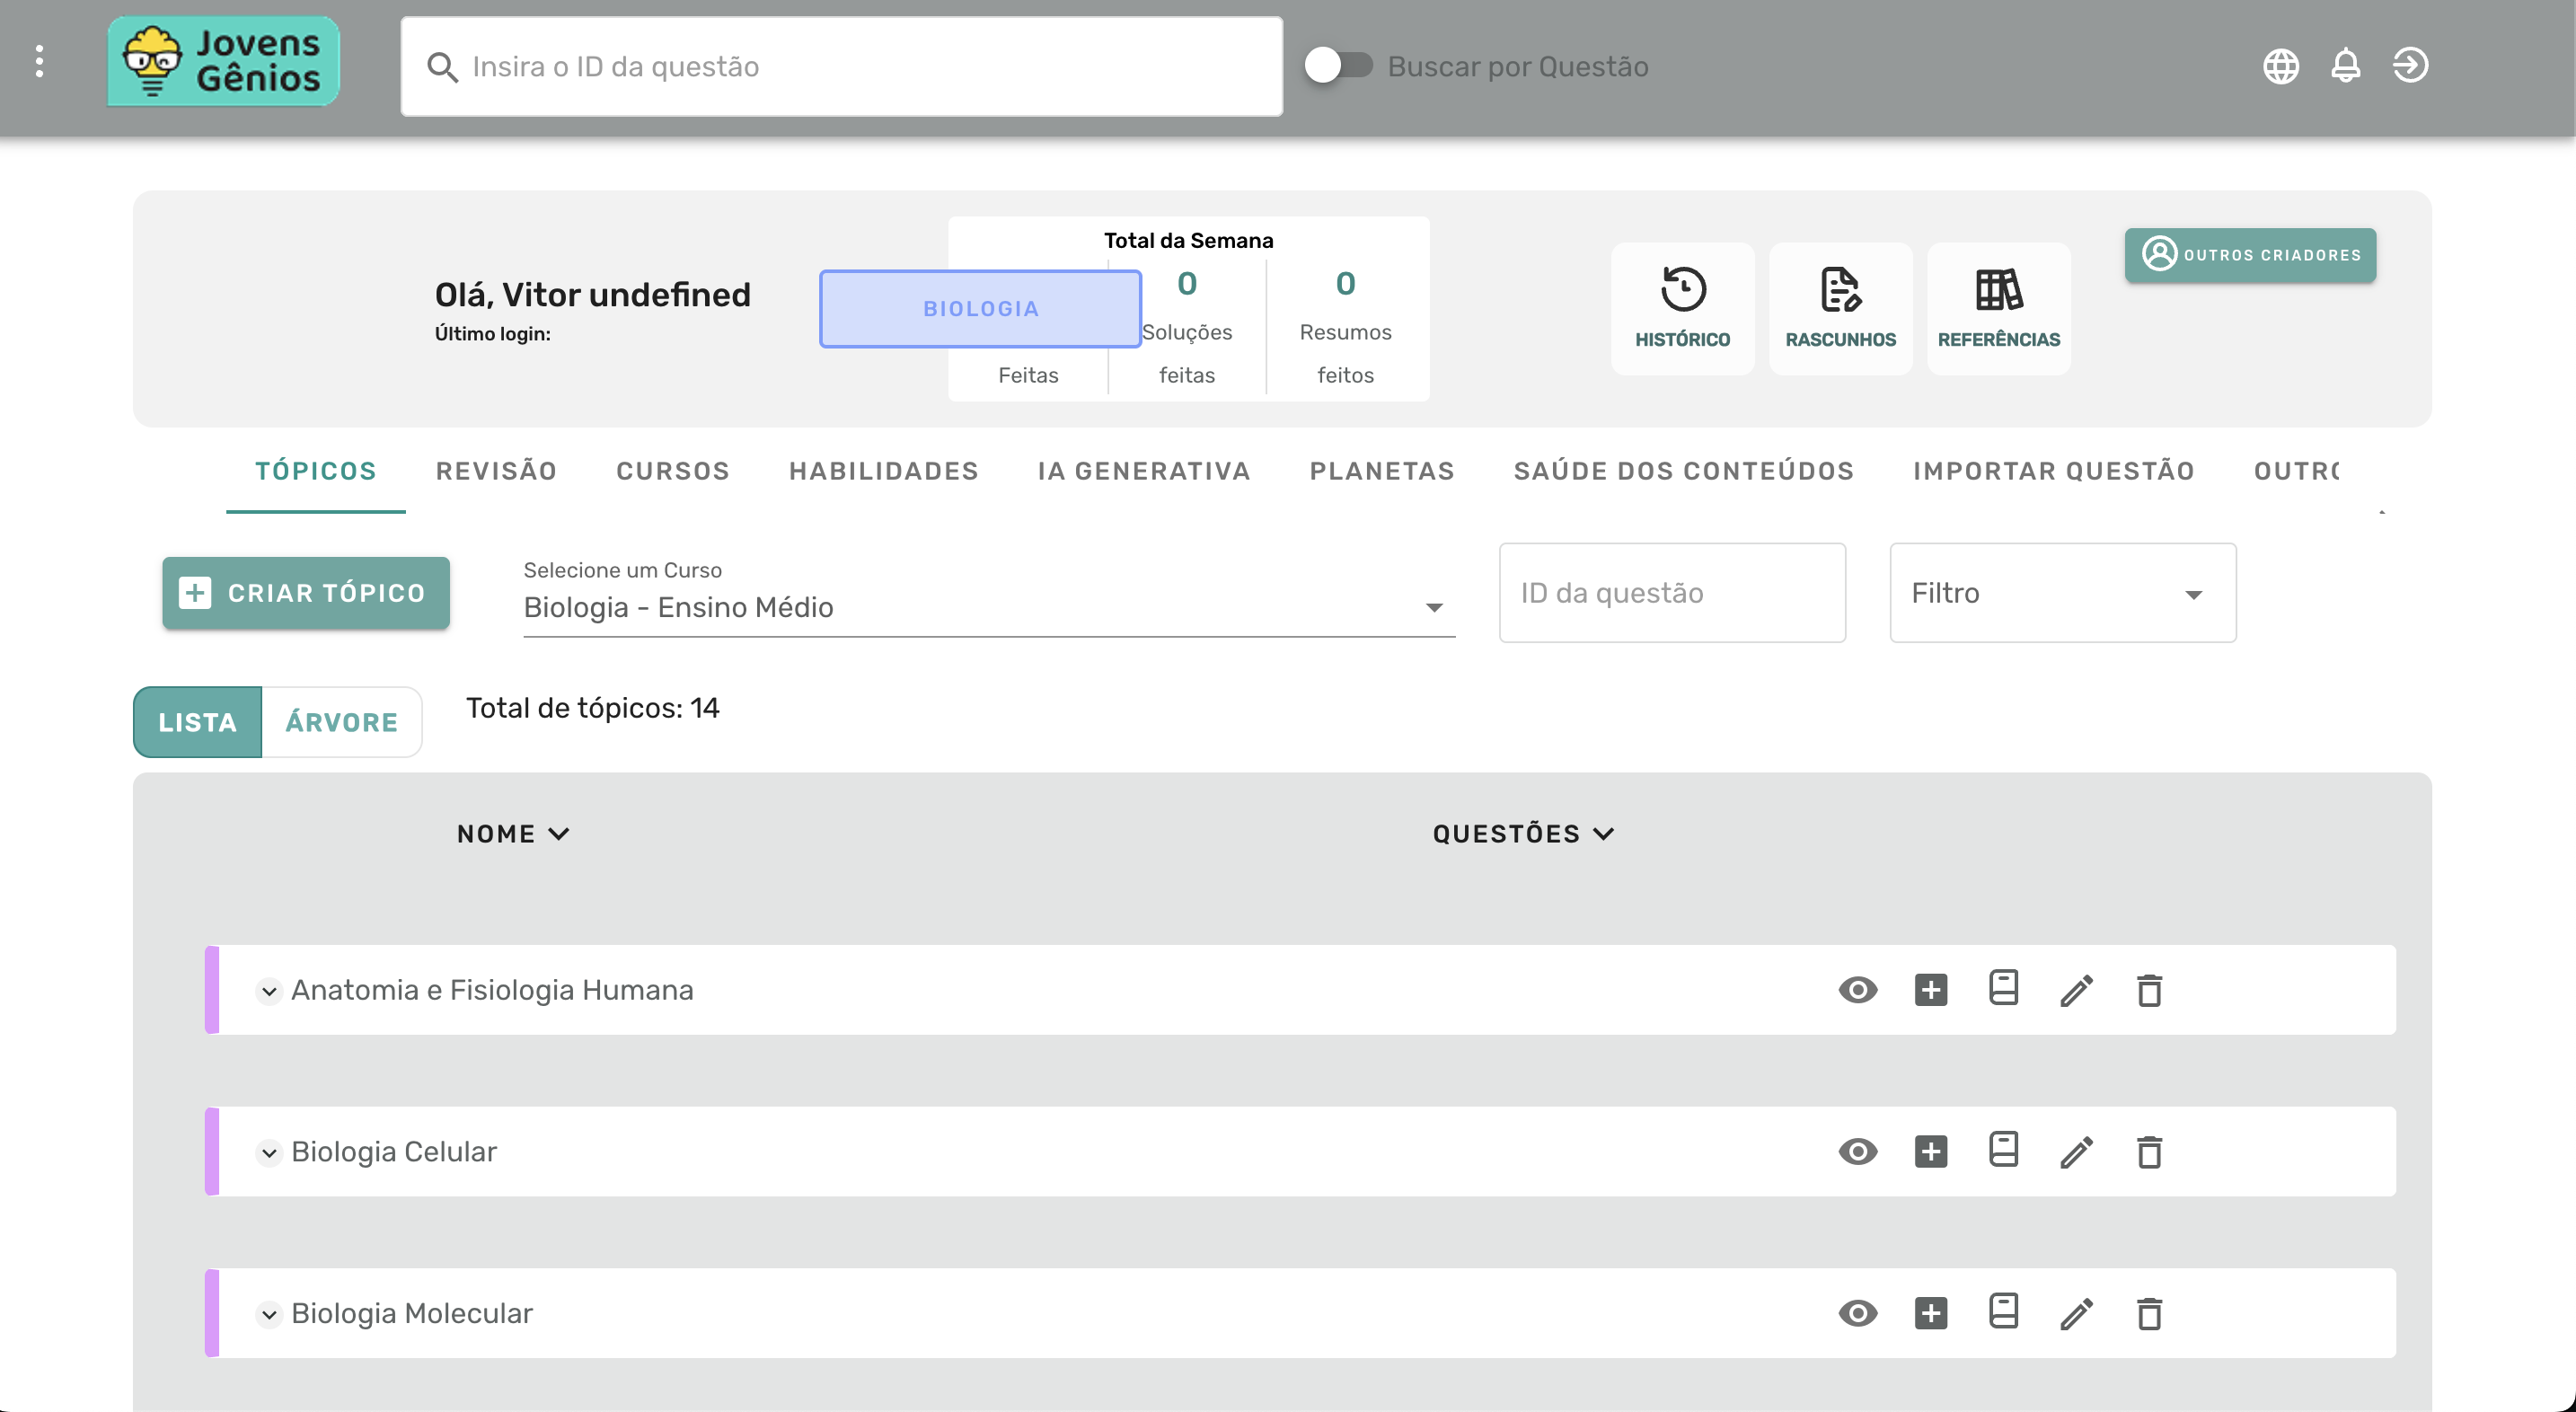2576x1412 pixels.
Task: Click the CRIAR TÓPICO button
Action: [305, 592]
